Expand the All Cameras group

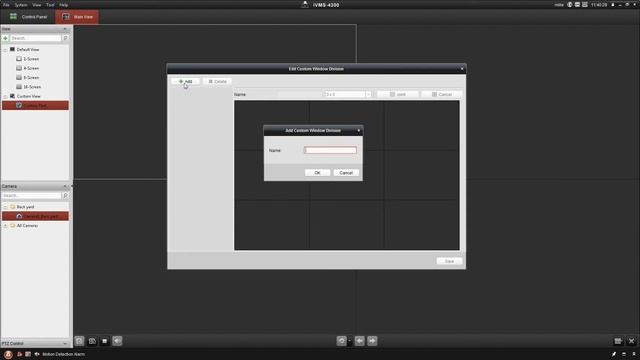5,226
